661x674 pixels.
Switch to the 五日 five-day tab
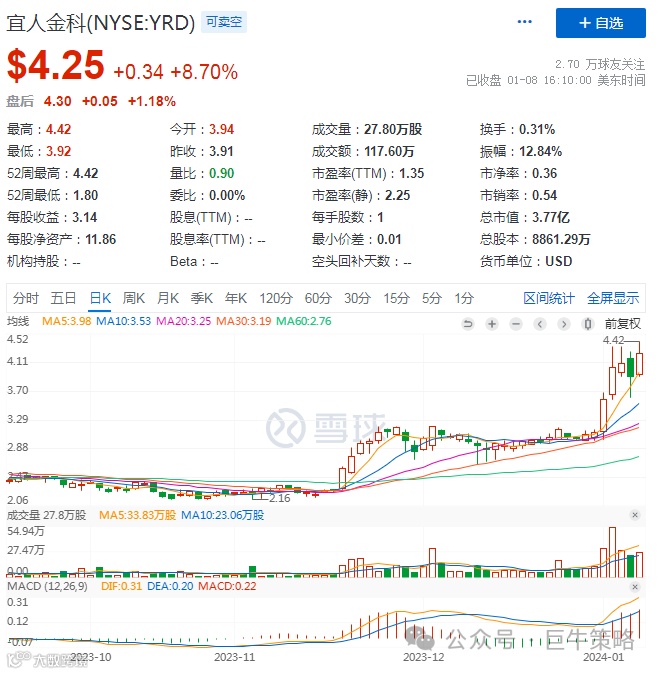63,298
